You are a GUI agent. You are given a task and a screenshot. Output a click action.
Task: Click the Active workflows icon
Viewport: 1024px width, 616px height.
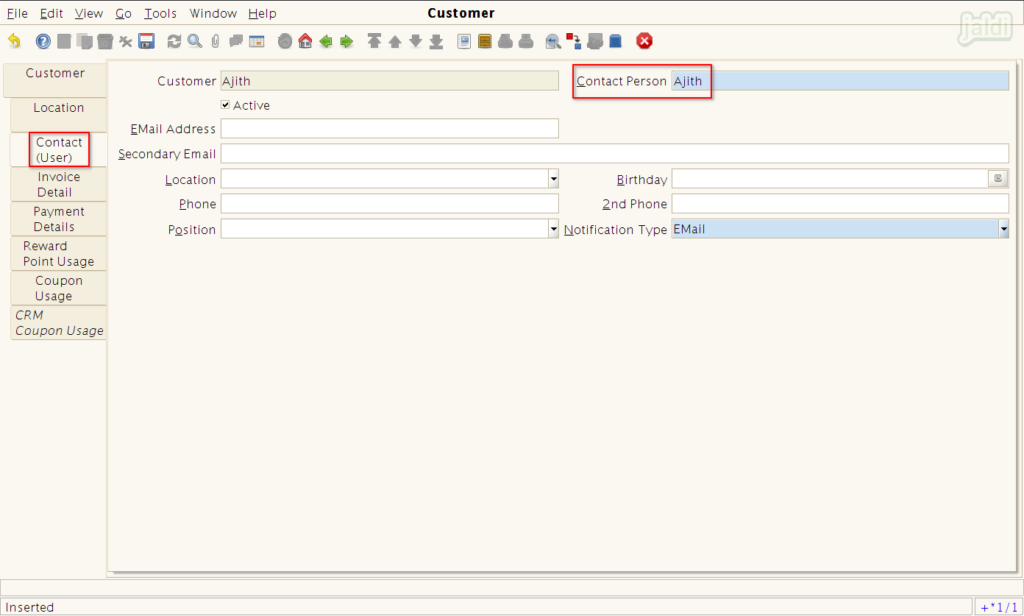click(x=573, y=41)
